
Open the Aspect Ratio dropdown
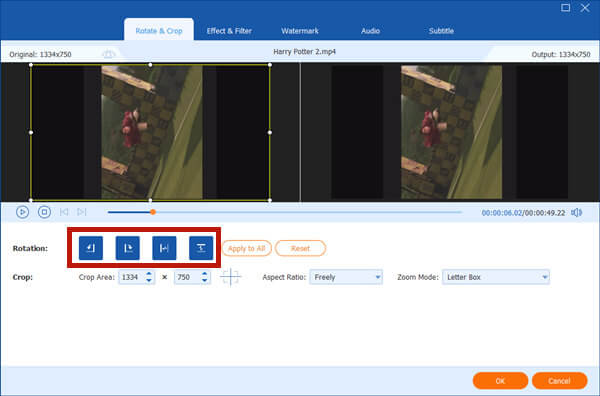346,277
